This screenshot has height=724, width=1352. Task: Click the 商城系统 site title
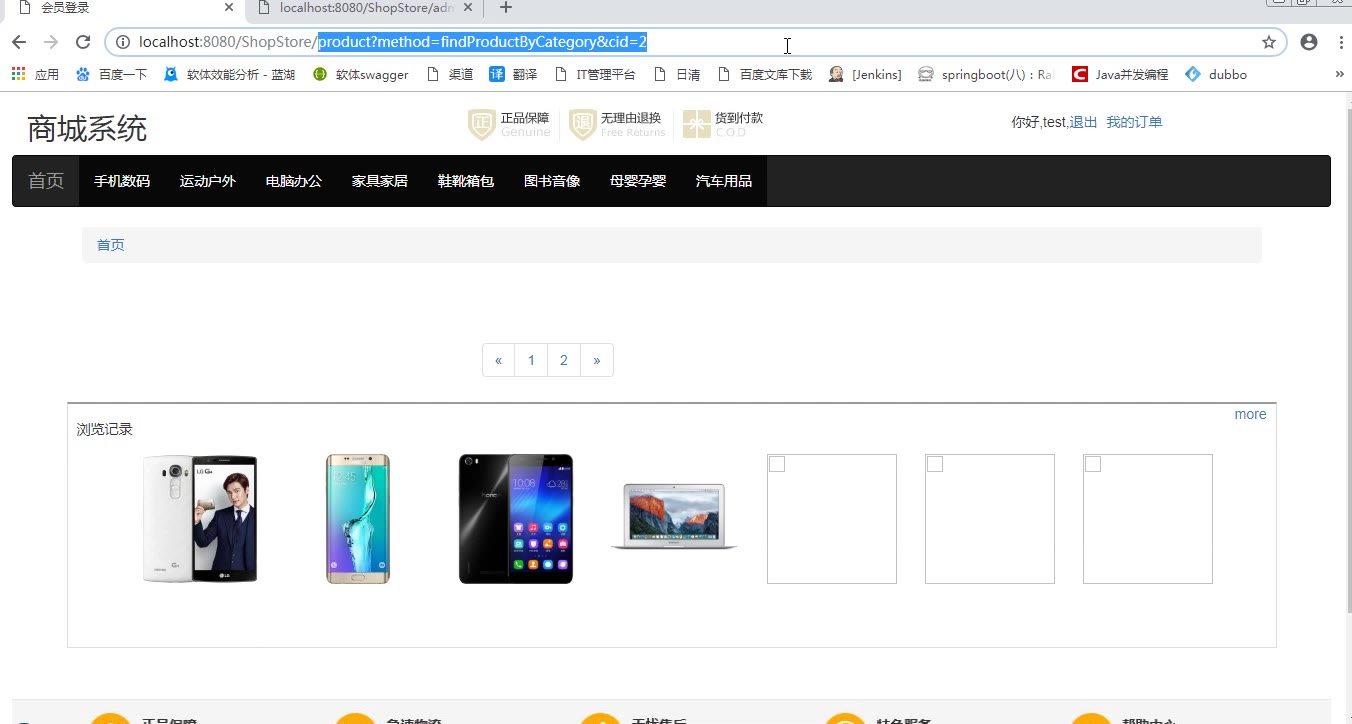click(x=87, y=129)
